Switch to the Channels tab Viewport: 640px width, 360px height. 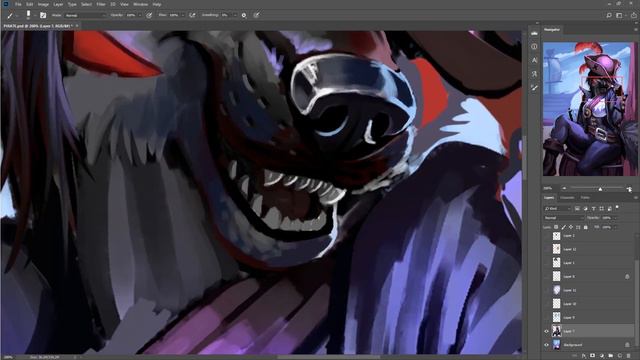point(567,198)
